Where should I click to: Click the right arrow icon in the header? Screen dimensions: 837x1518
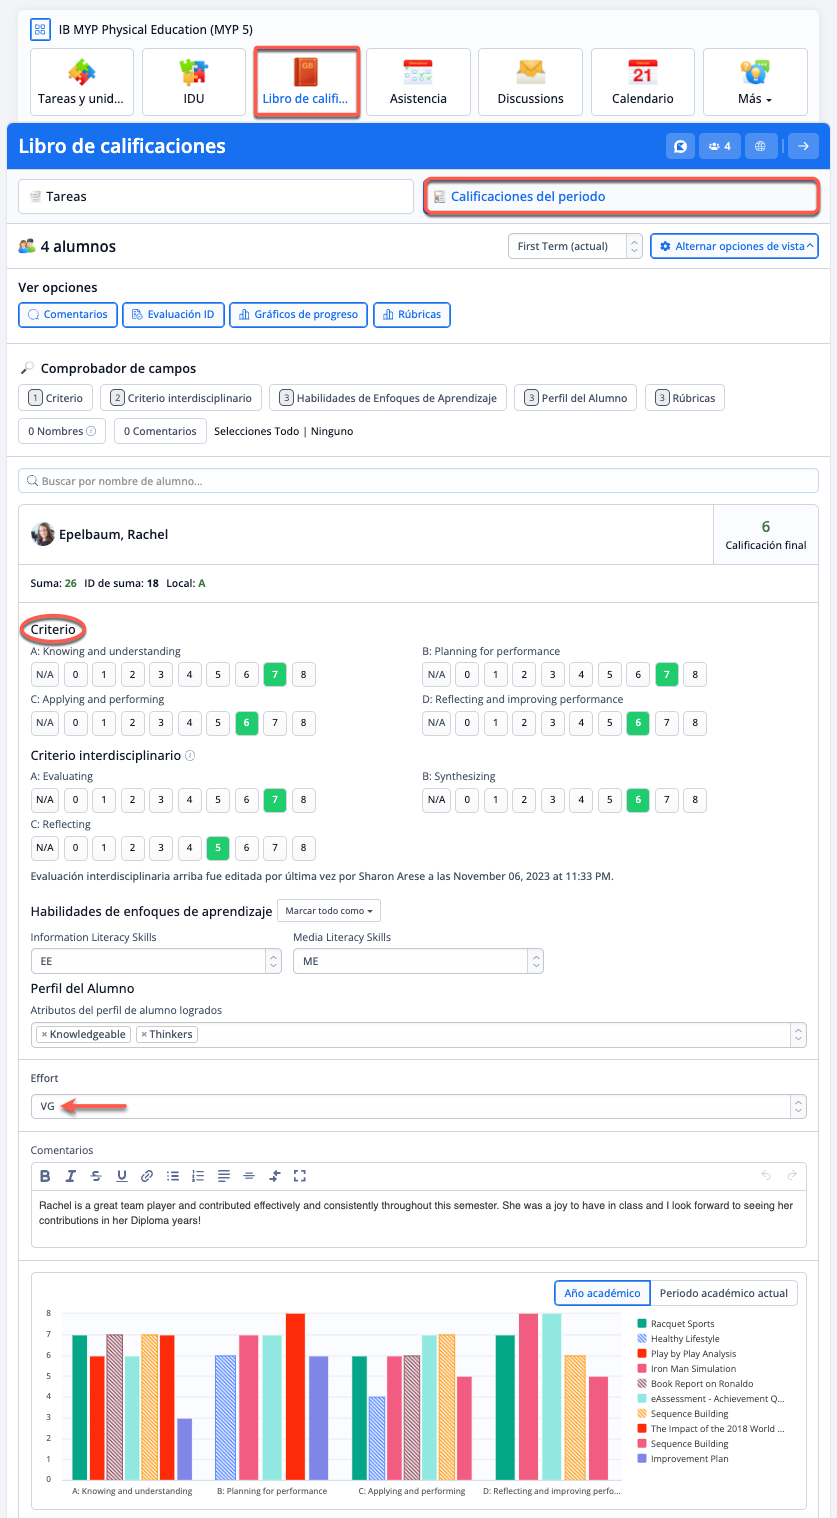[803, 146]
